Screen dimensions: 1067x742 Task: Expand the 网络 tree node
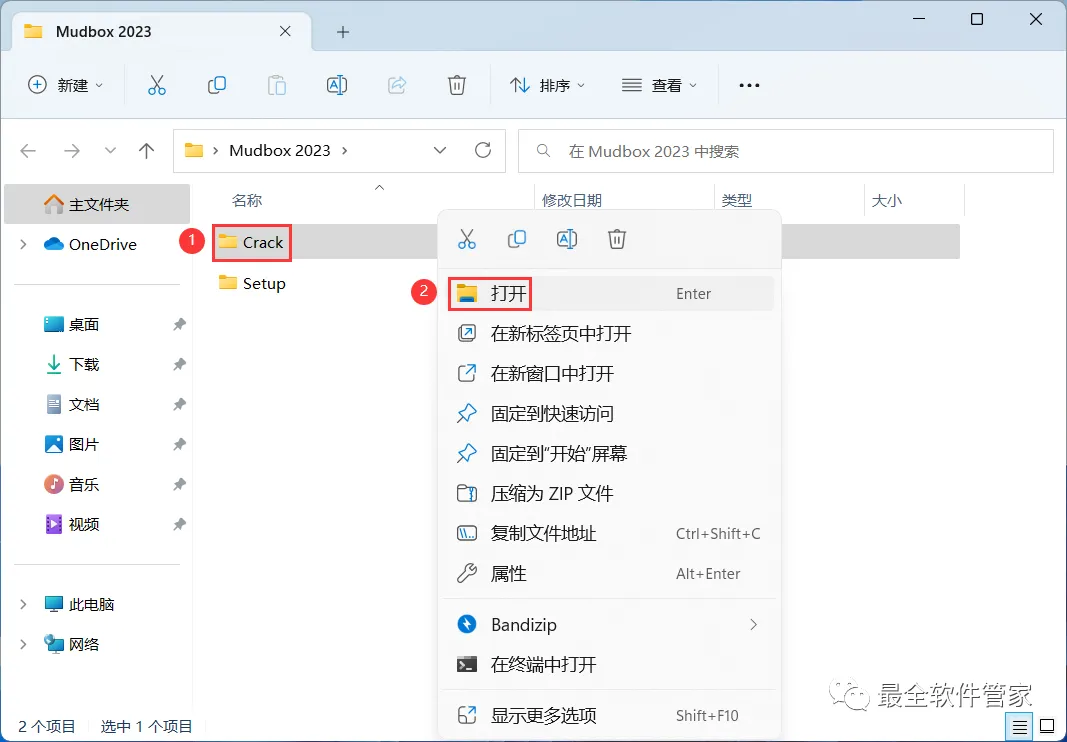click(x=23, y=644)
